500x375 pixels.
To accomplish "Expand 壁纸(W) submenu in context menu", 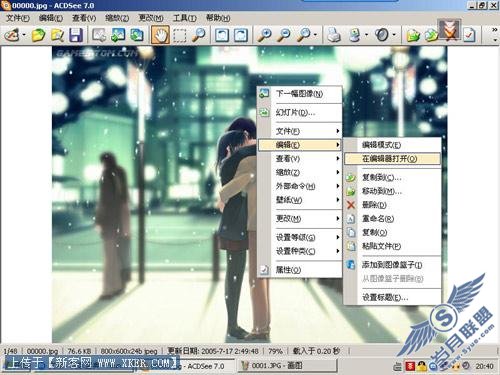I will pos(300,200).
